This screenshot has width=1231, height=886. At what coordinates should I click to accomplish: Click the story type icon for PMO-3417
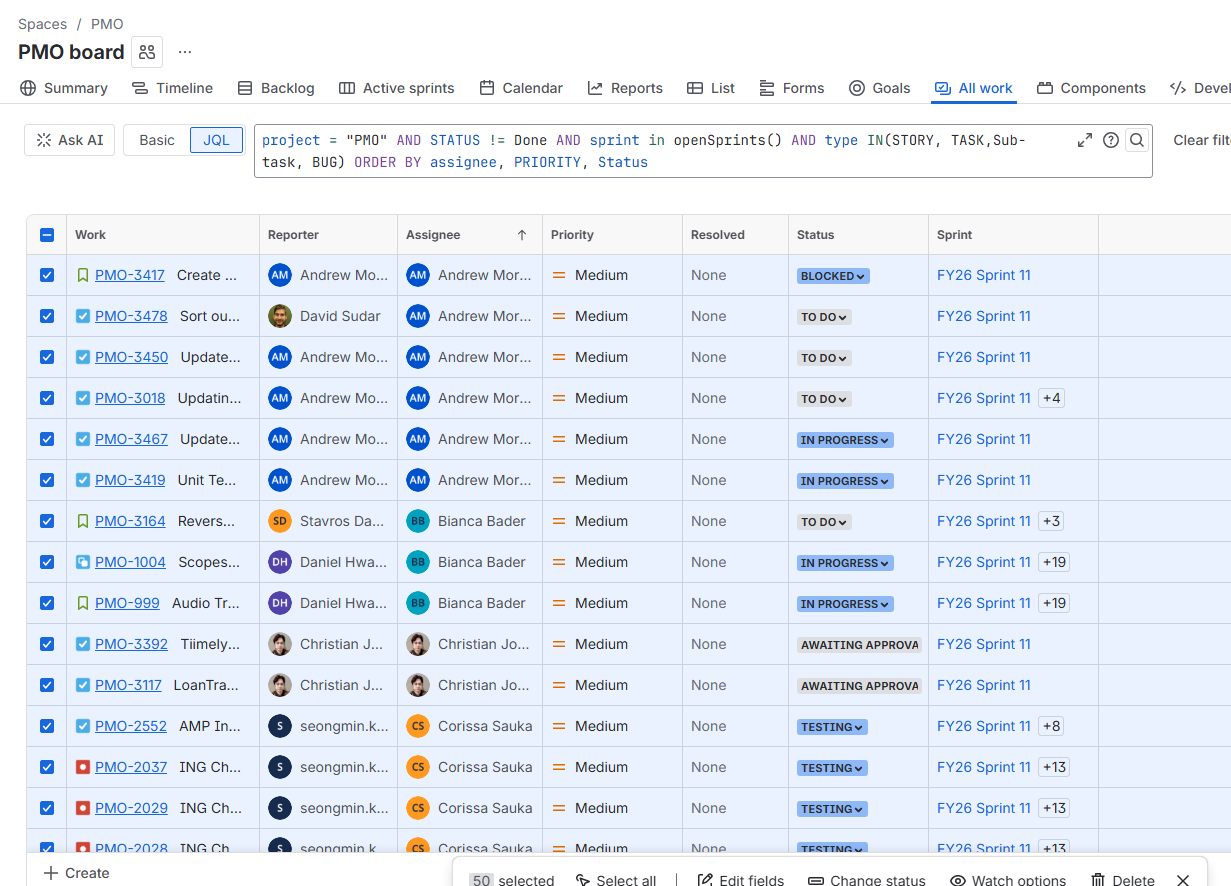pyautogui.click(x=83, y=275)
